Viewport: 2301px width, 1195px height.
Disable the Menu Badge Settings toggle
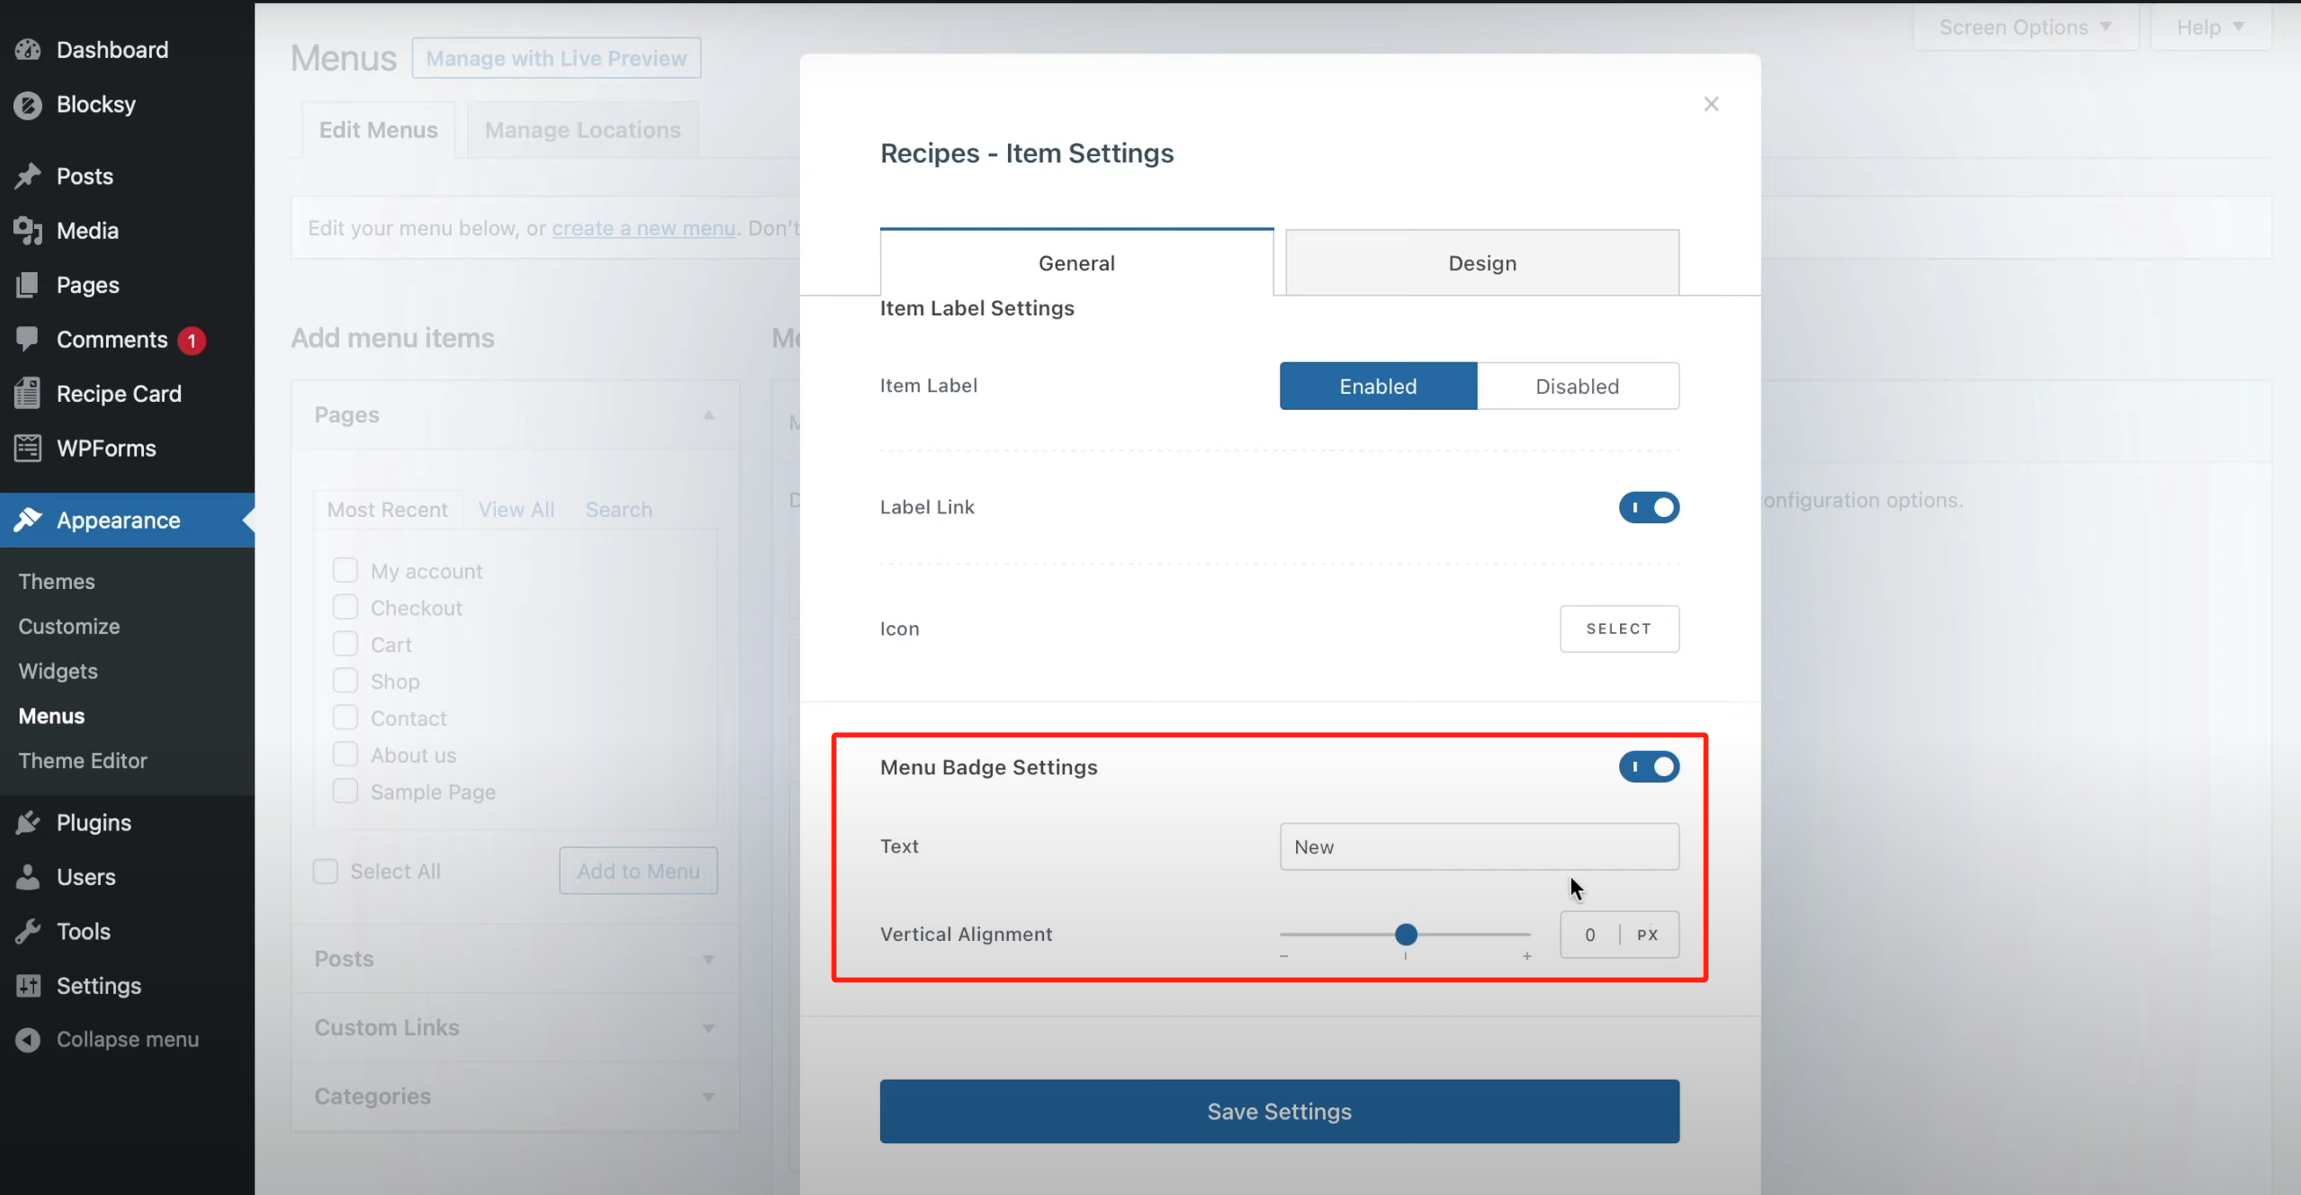[1648, 767]
